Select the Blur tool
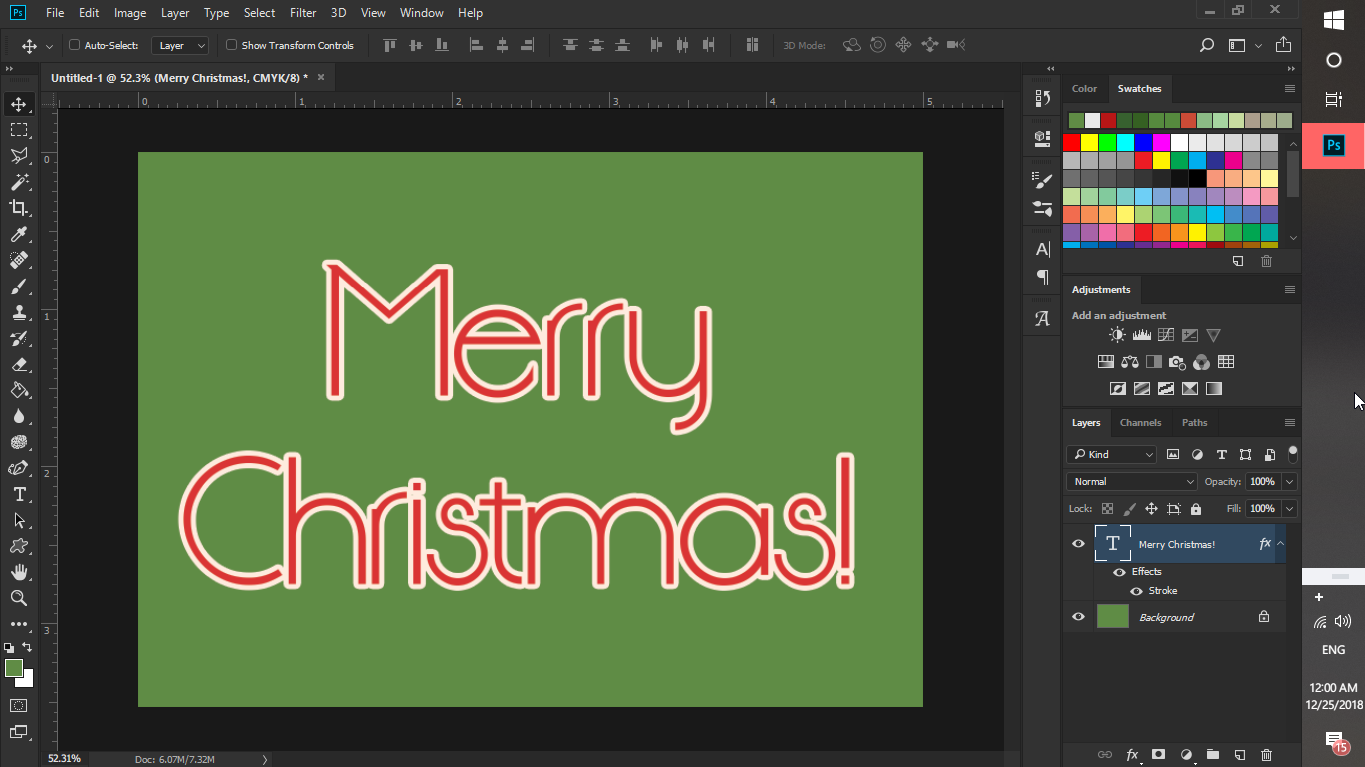Screen dimensions: 1365x767 coord(19,416)
